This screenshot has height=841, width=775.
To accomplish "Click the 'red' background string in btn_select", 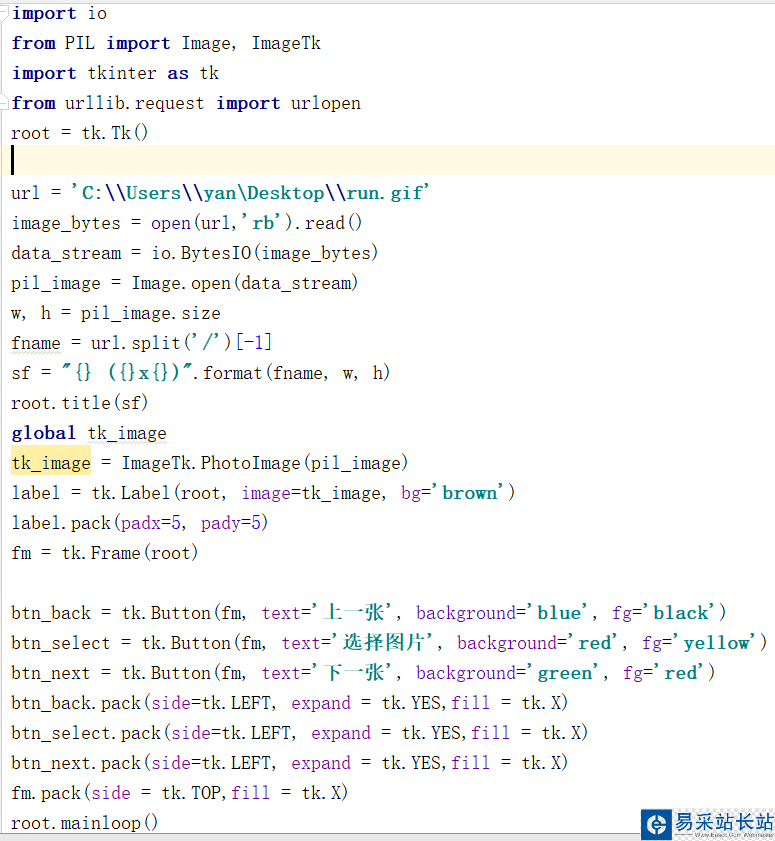I will point(594,643).
